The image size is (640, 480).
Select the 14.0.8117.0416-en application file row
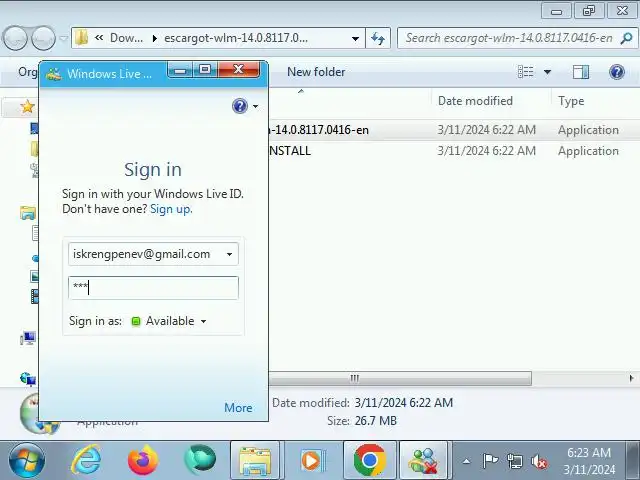pos(454,130)
